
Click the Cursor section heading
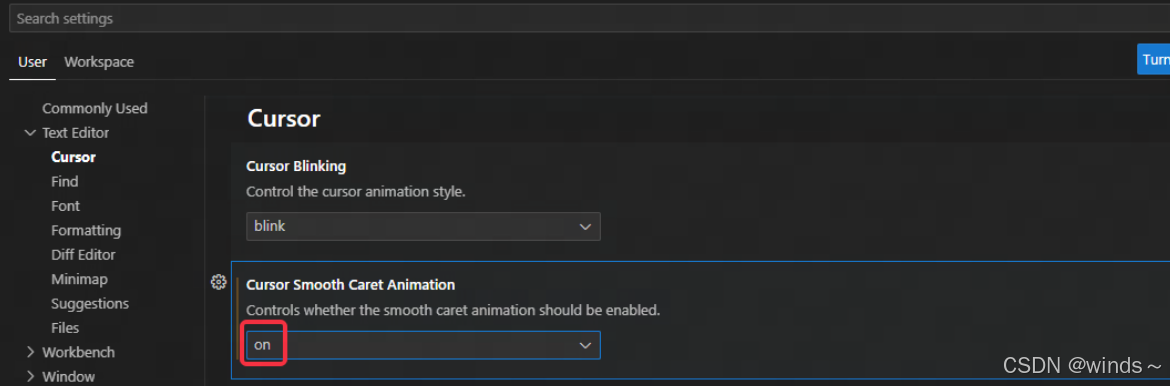(x=284, y=118)
